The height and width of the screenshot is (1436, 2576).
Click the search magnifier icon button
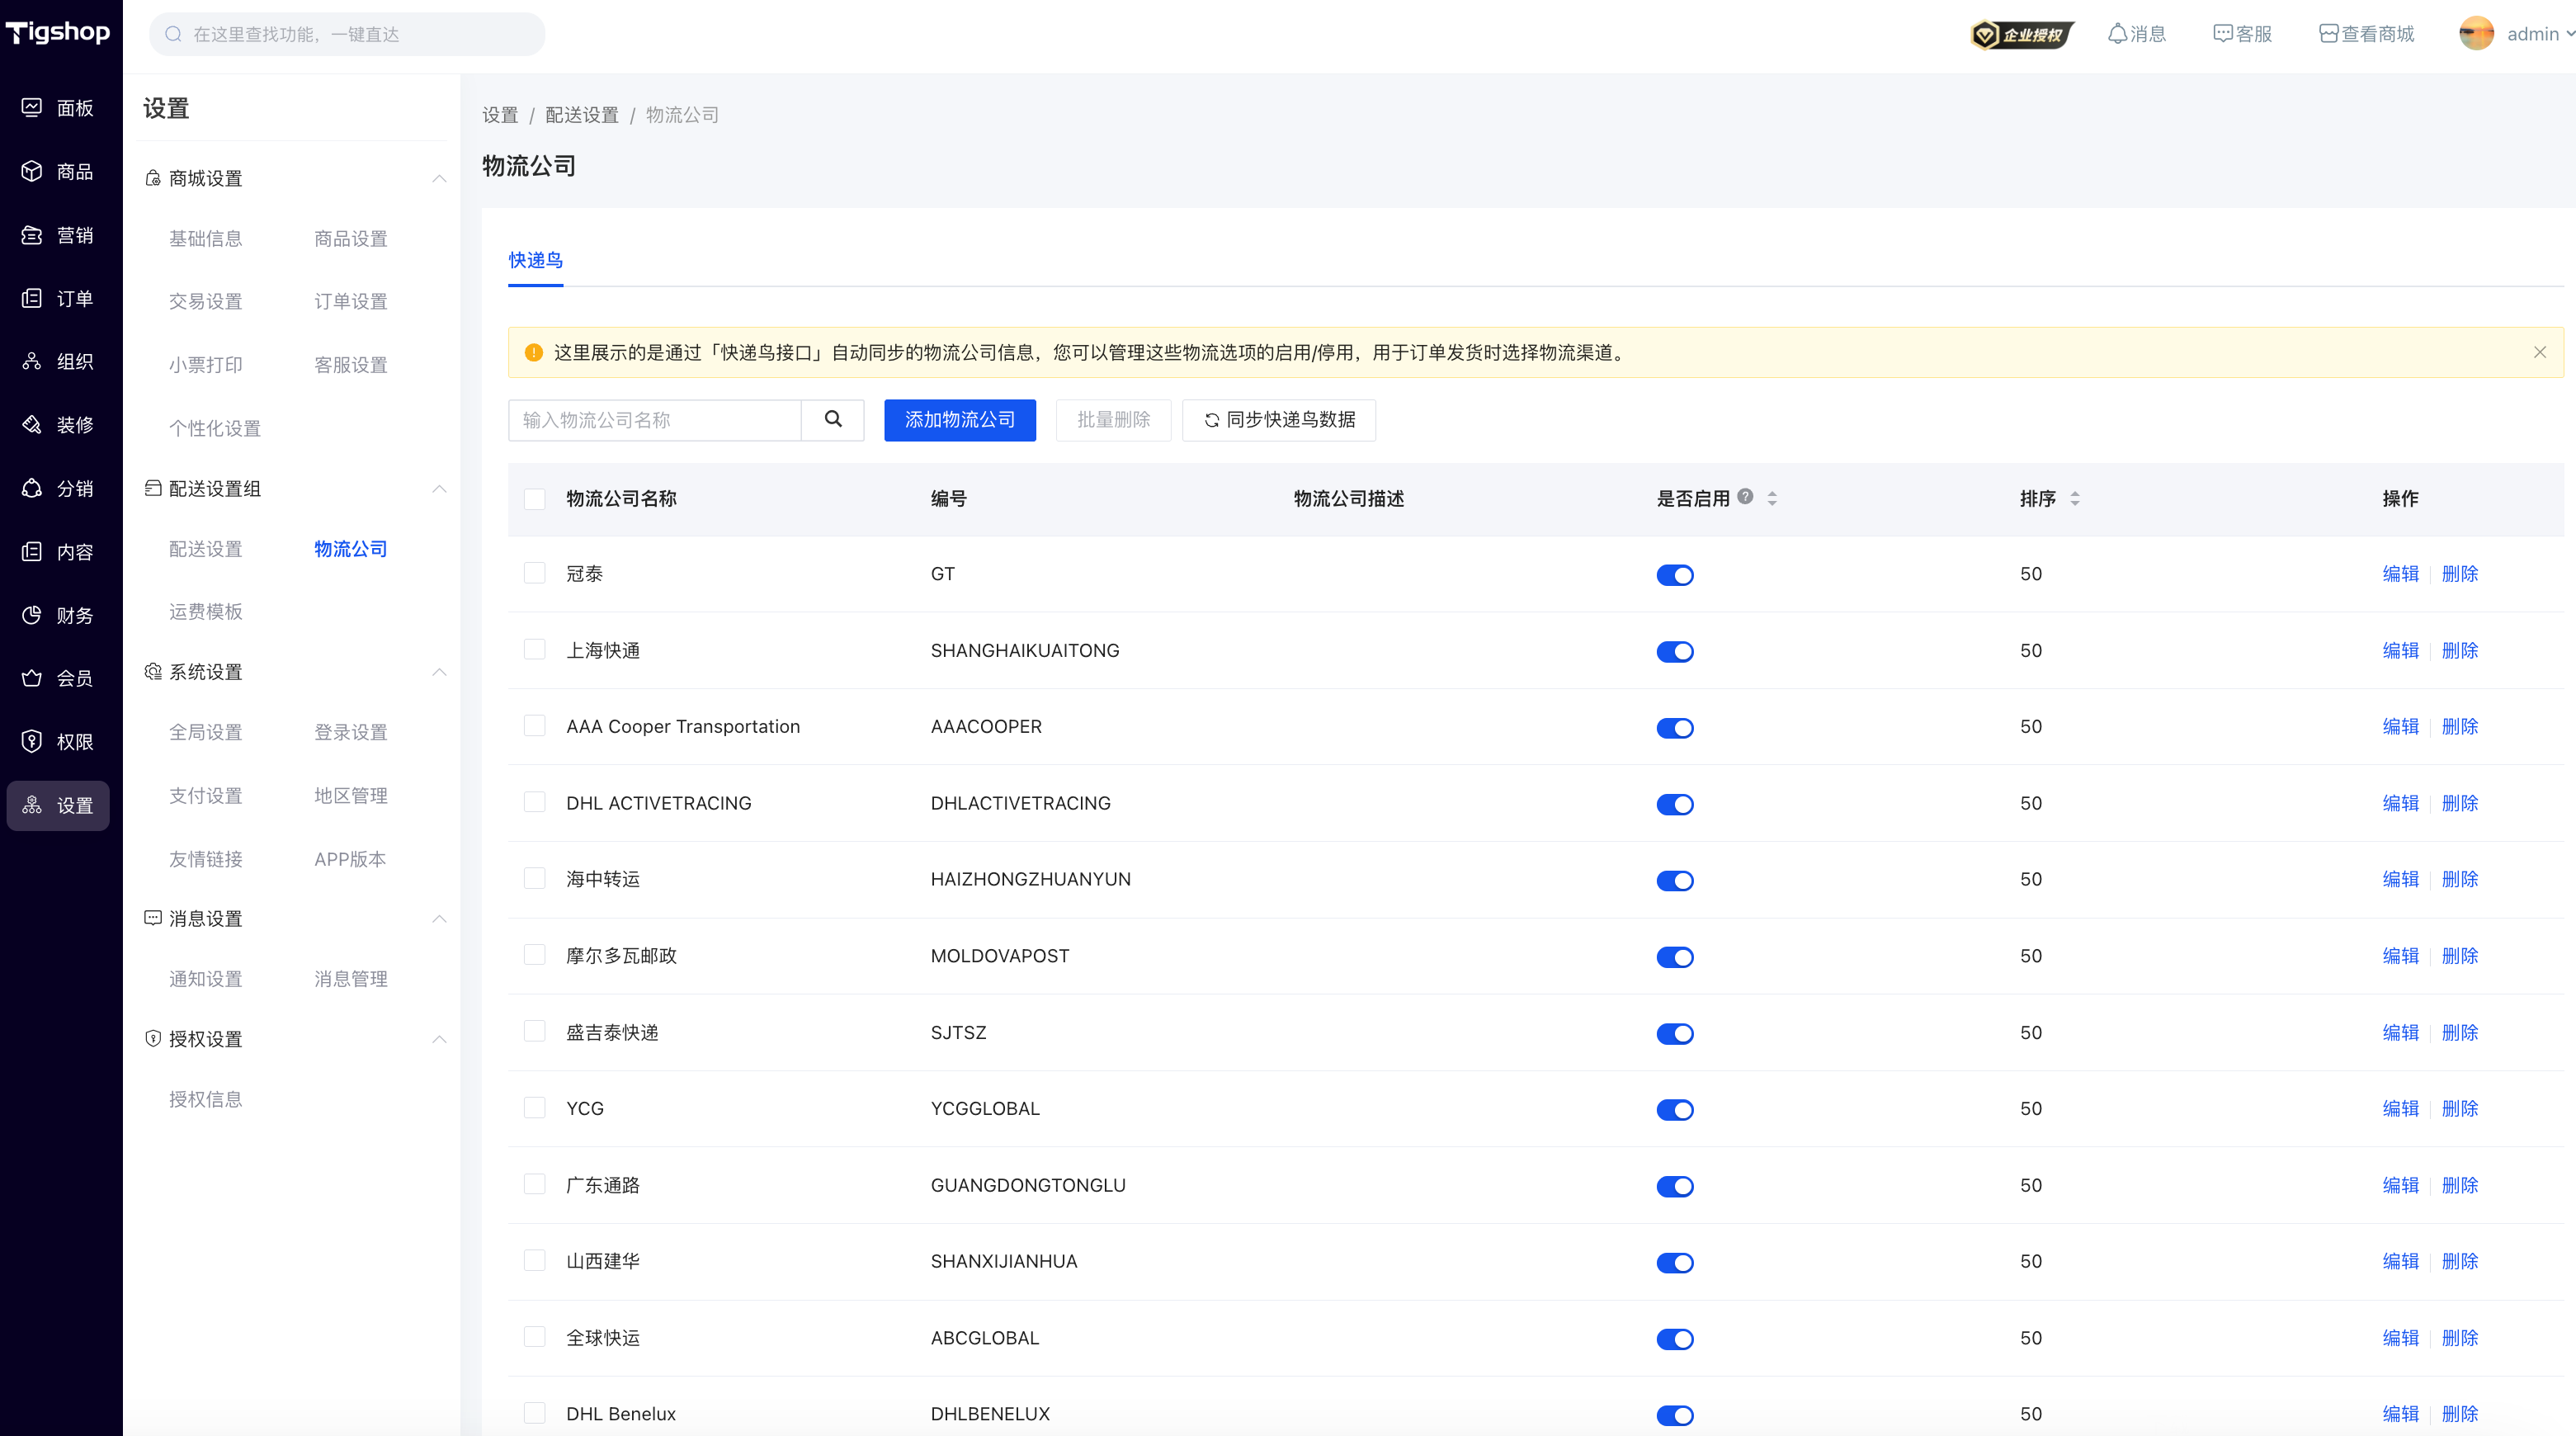(832, 420)
